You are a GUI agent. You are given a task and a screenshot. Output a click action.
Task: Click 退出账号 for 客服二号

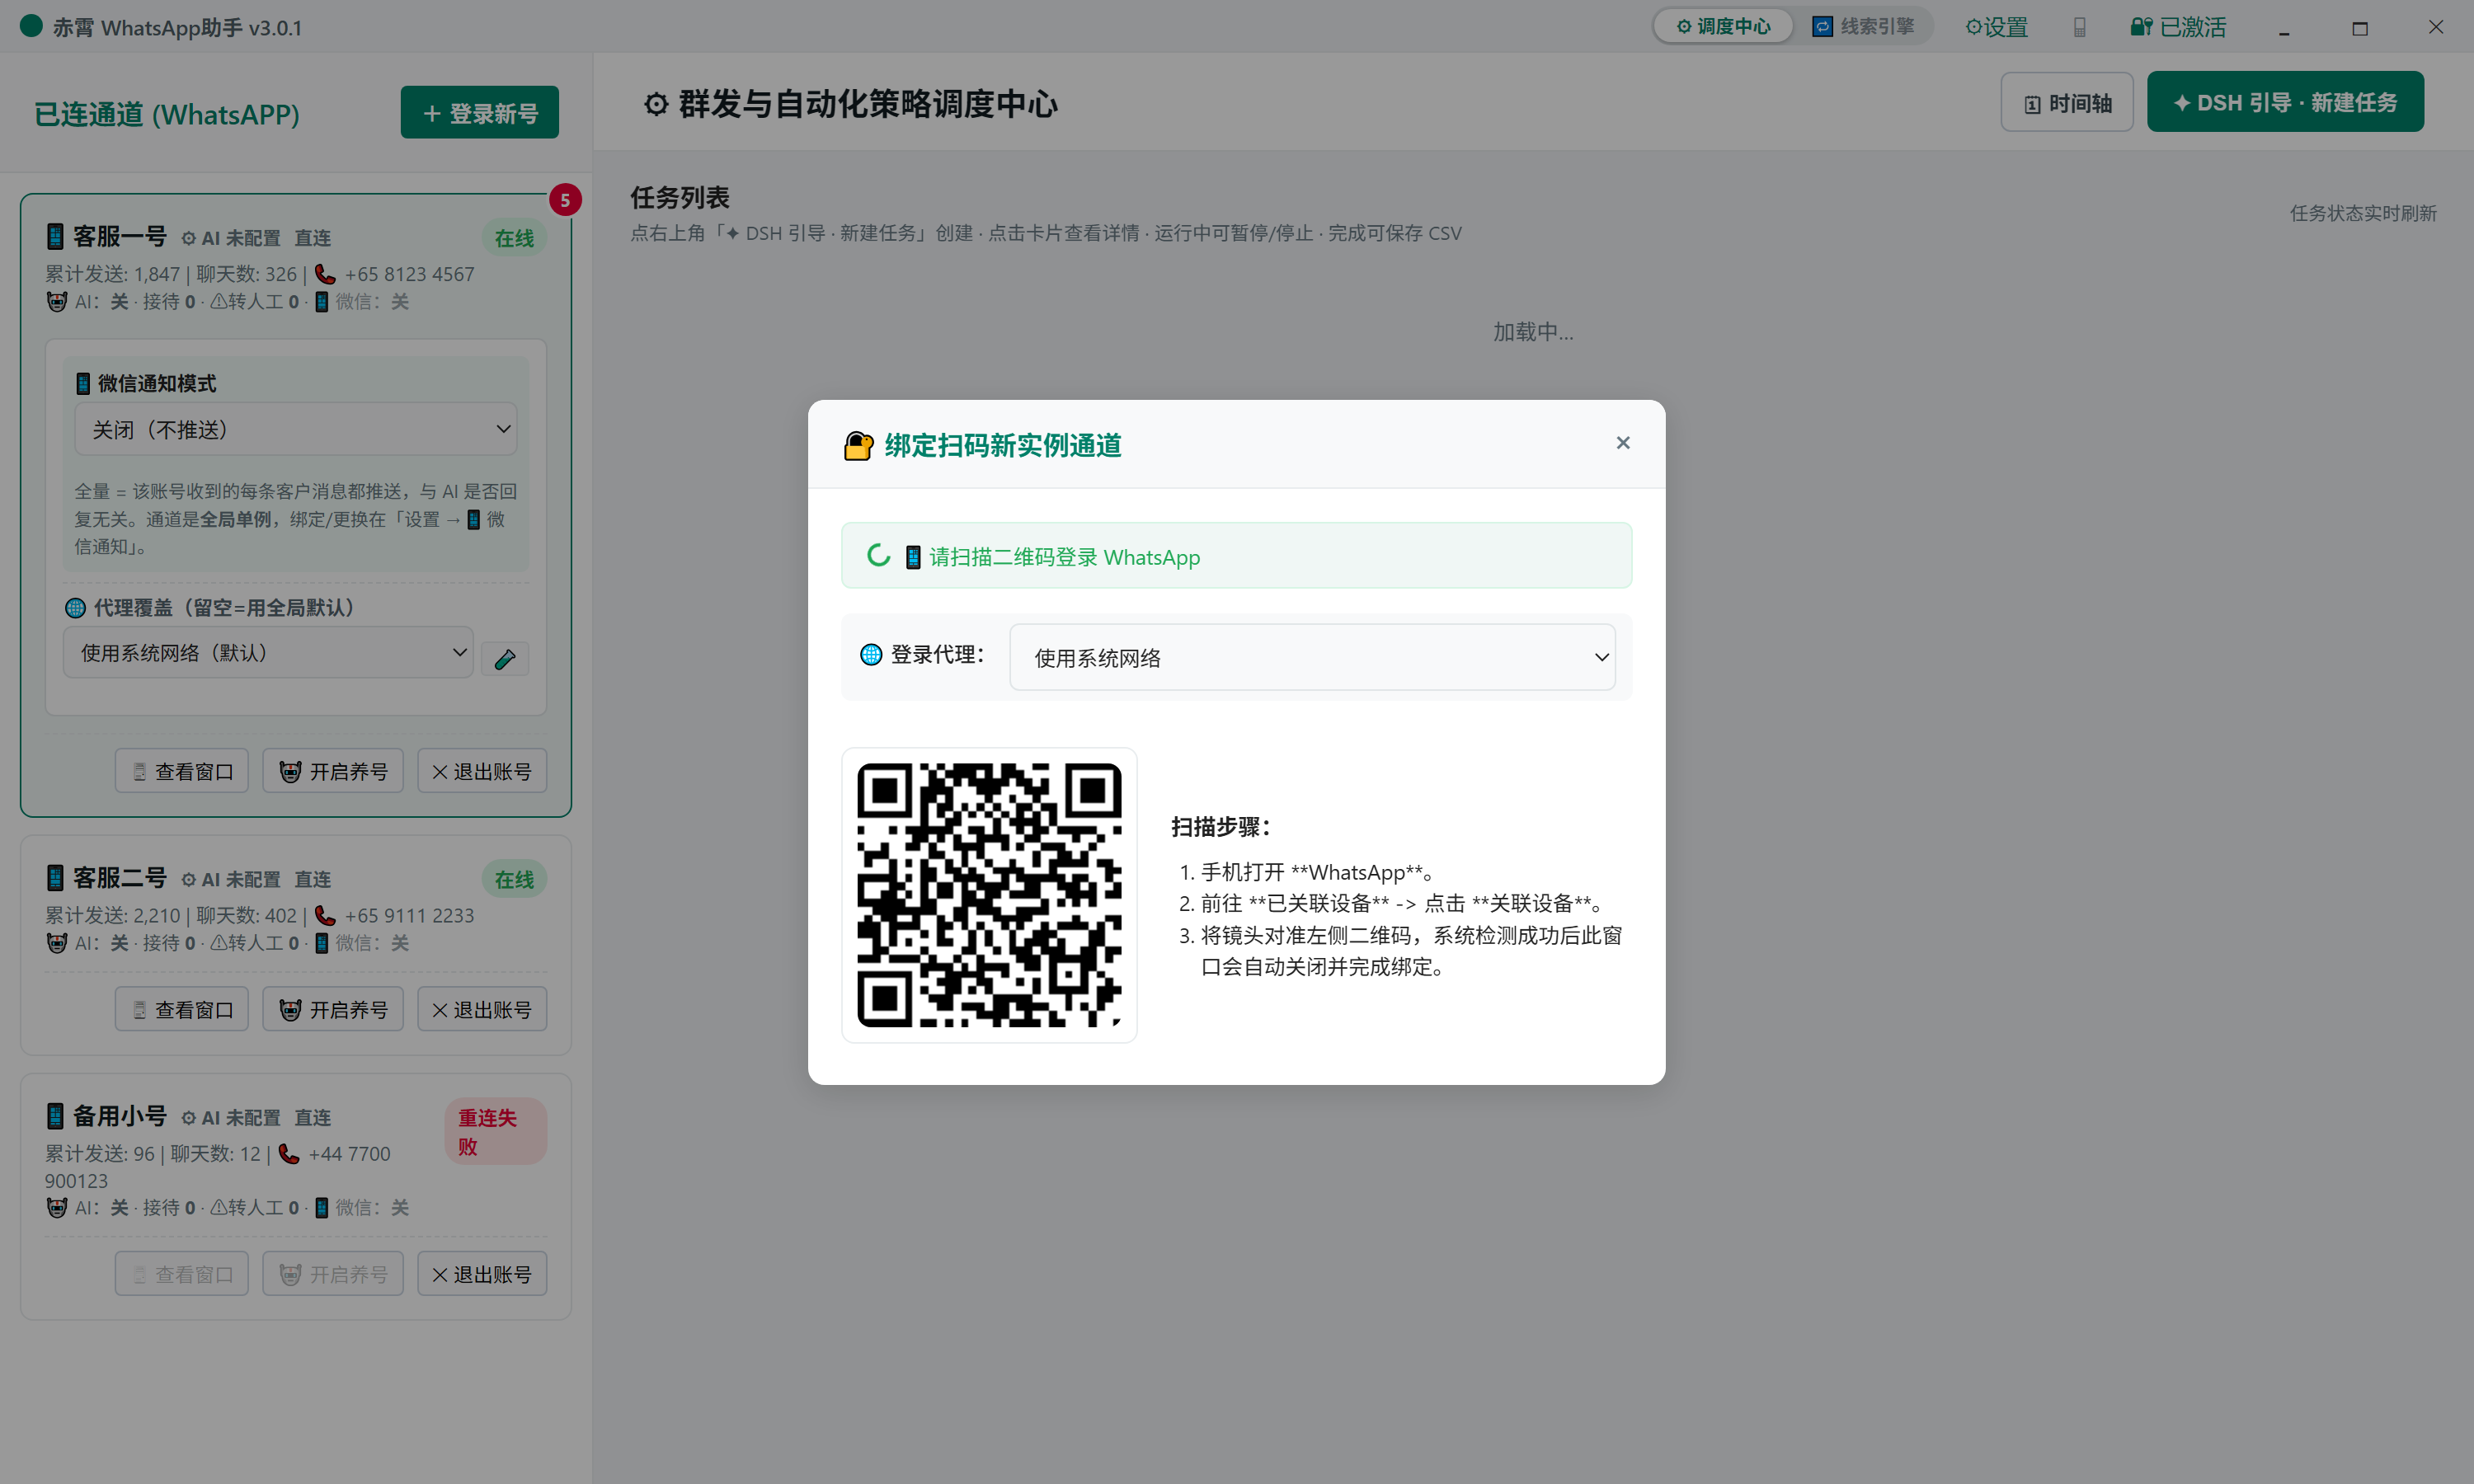481,1009
